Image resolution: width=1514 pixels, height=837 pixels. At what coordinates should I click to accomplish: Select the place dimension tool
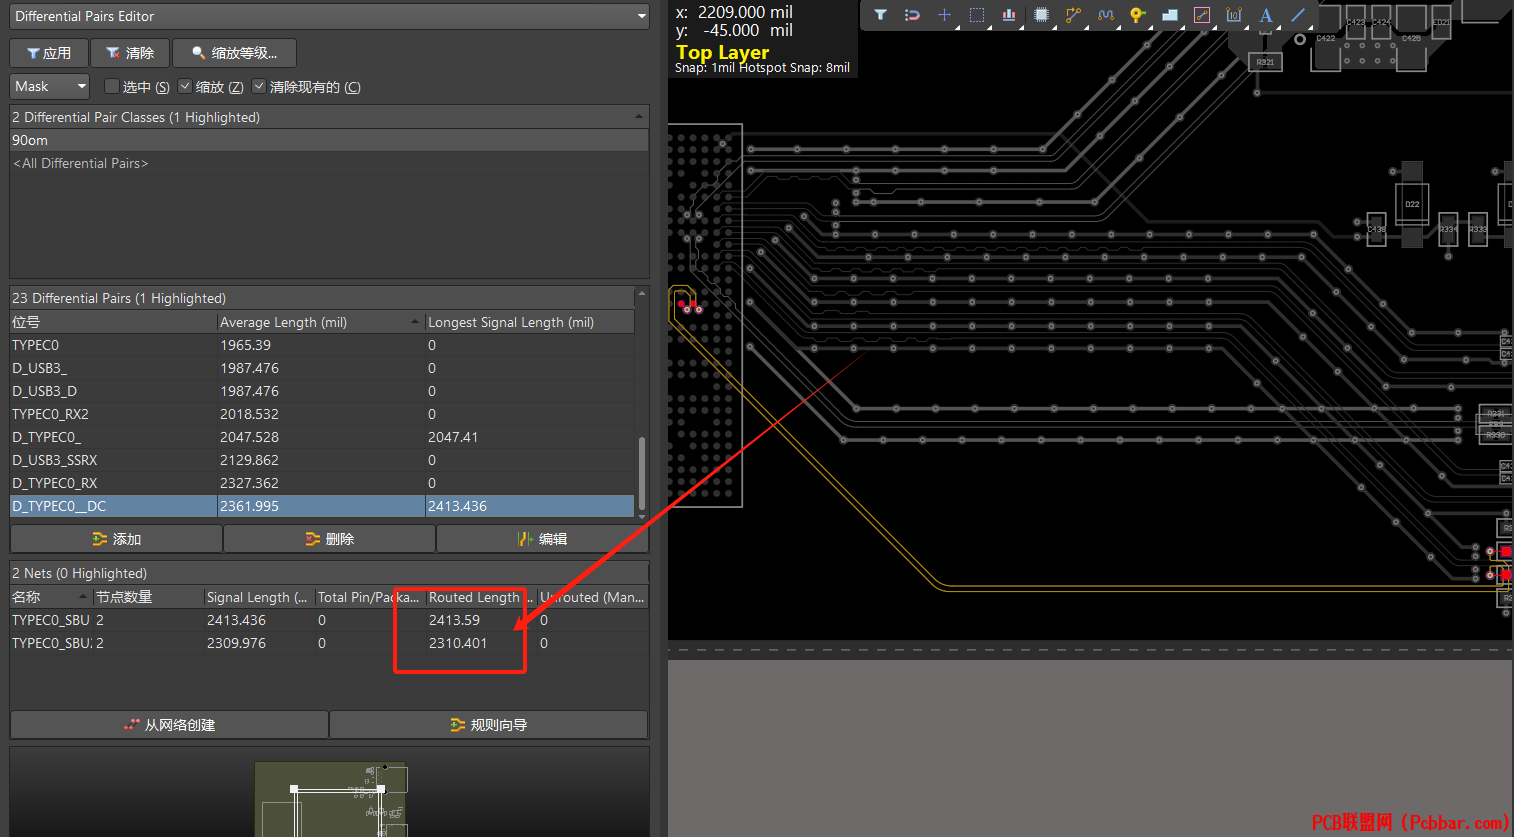1234,15
